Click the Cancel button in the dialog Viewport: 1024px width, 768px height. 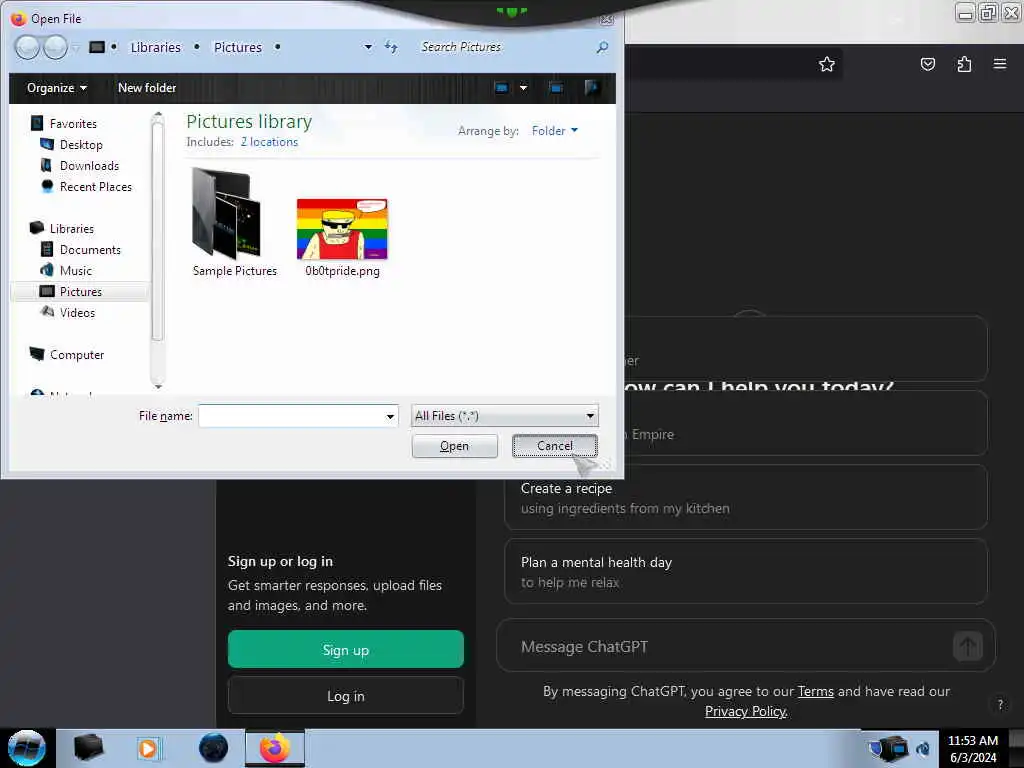[x=554, y=446]
